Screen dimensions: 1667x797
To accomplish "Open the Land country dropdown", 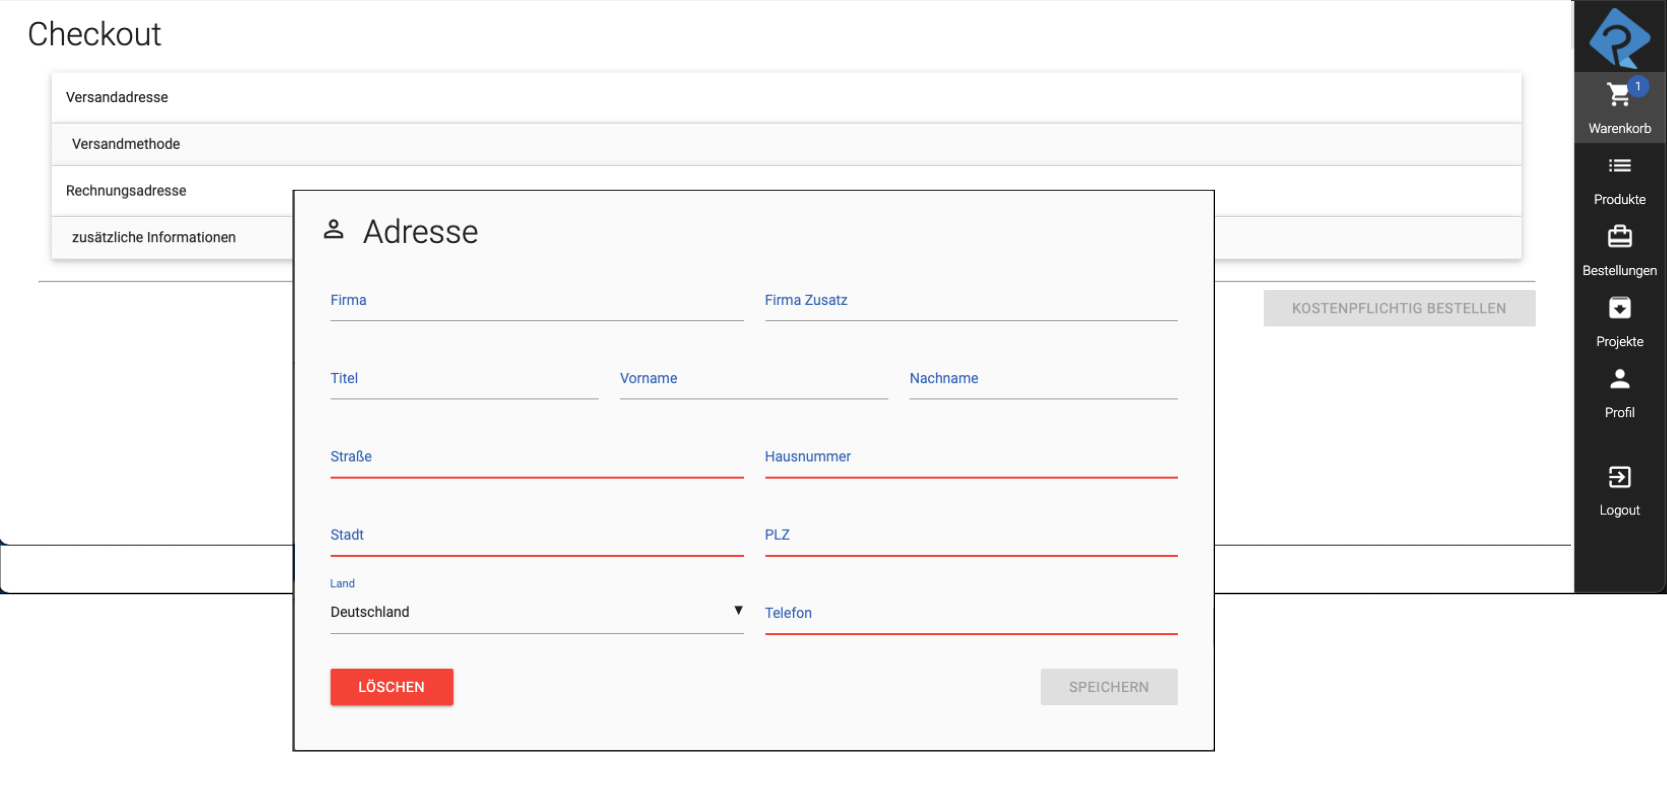I will (x=536, y=612).
